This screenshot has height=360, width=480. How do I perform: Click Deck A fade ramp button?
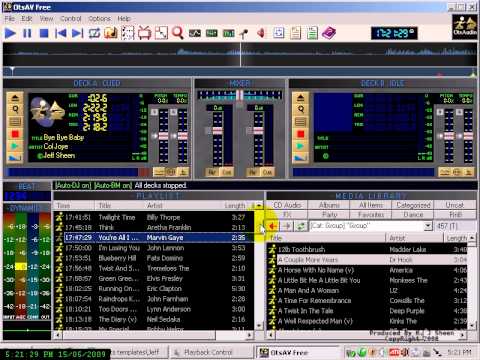[x=15, y=158]
